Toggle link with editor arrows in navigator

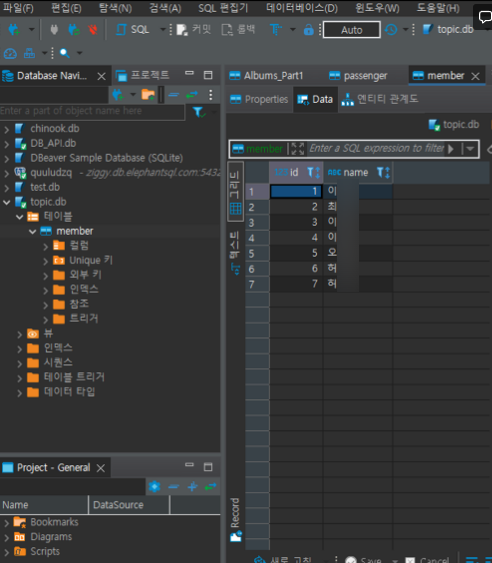[192, 95]
